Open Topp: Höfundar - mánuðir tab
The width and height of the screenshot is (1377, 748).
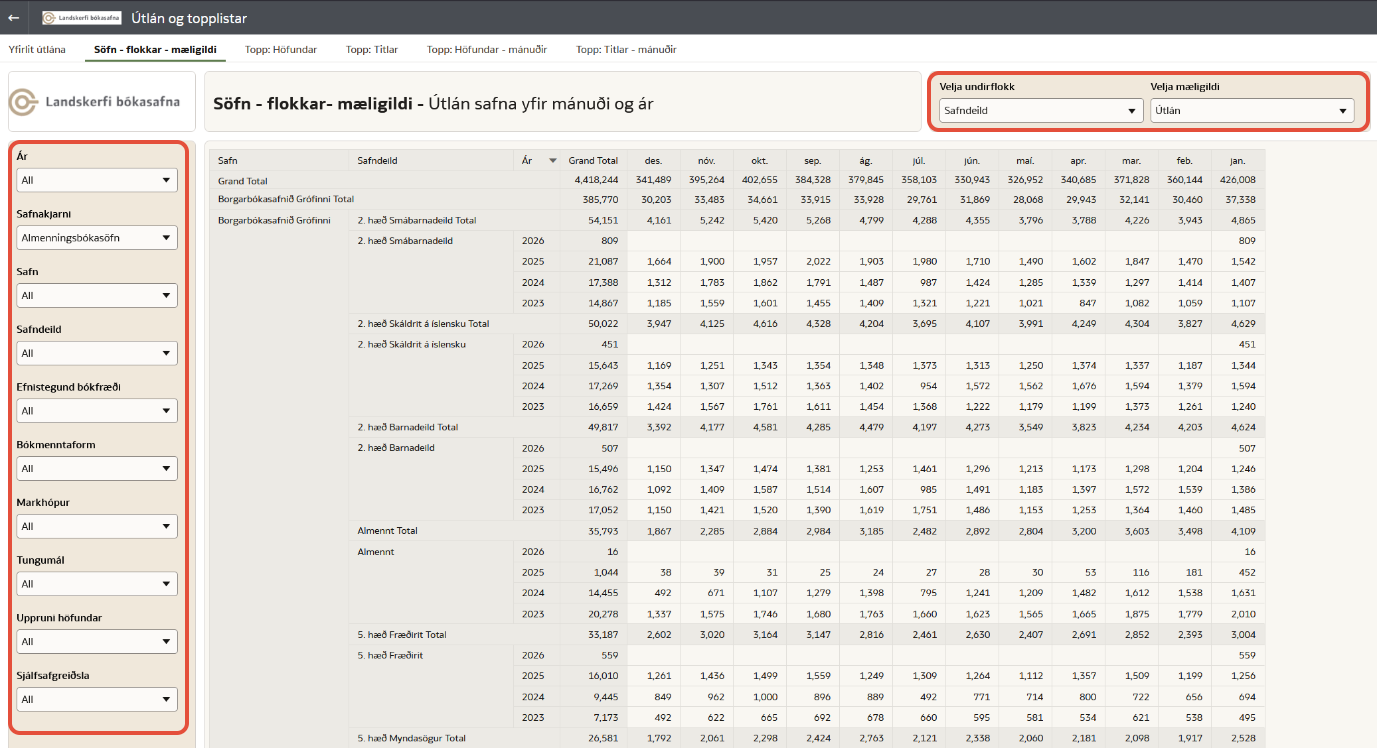[488, 49]
